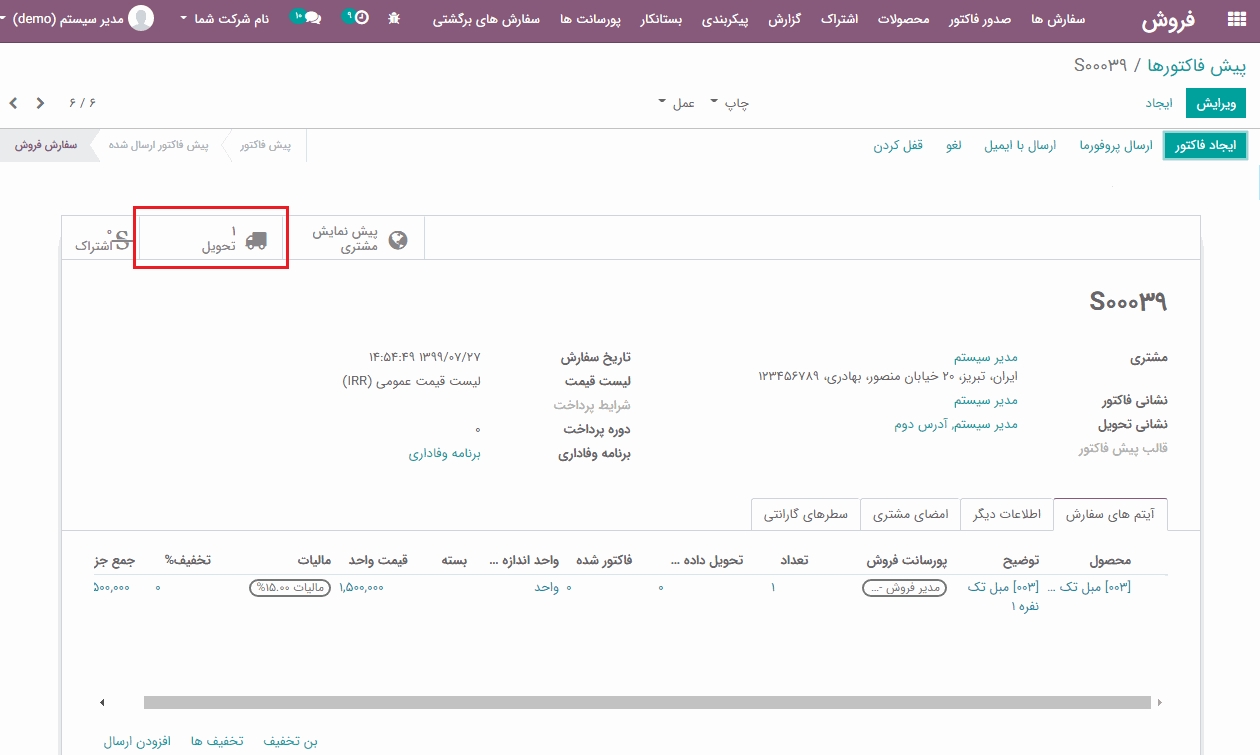This screenshot has width=1260, height=755.
Task: Open the delivery truck smart button
Action: tap(213, 239)
